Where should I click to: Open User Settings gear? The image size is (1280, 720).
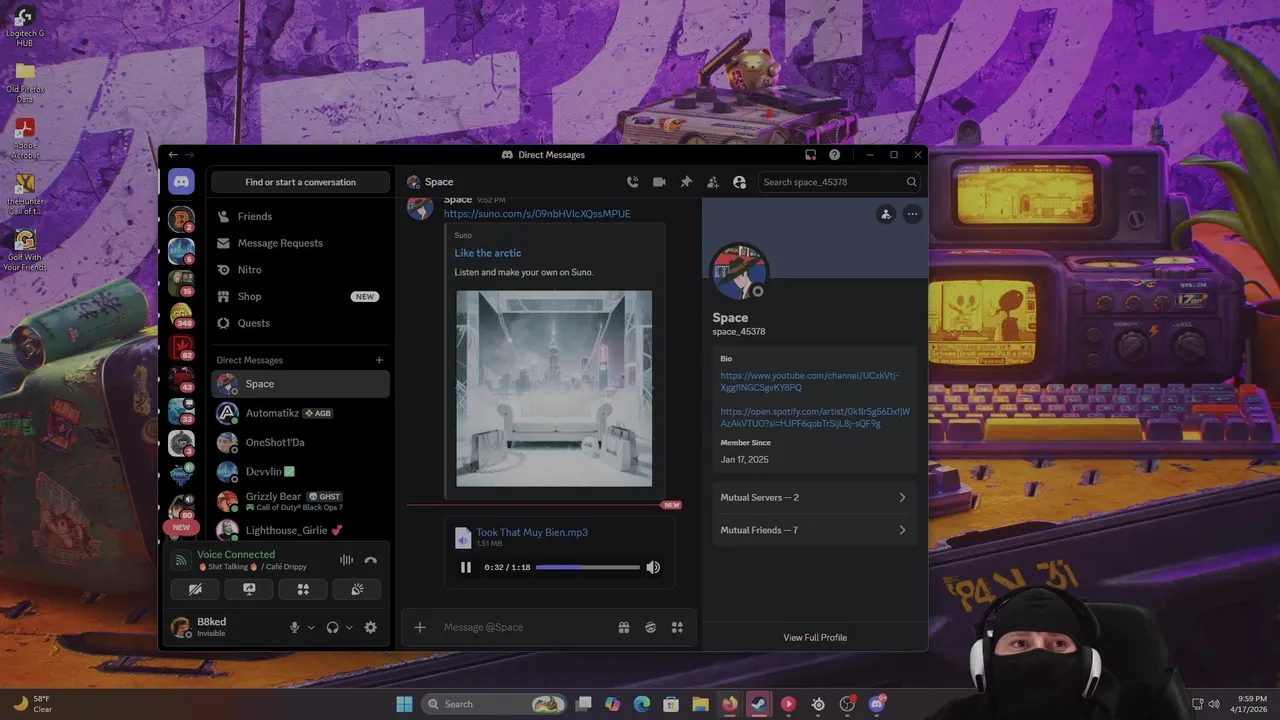[x=371, y=627]
